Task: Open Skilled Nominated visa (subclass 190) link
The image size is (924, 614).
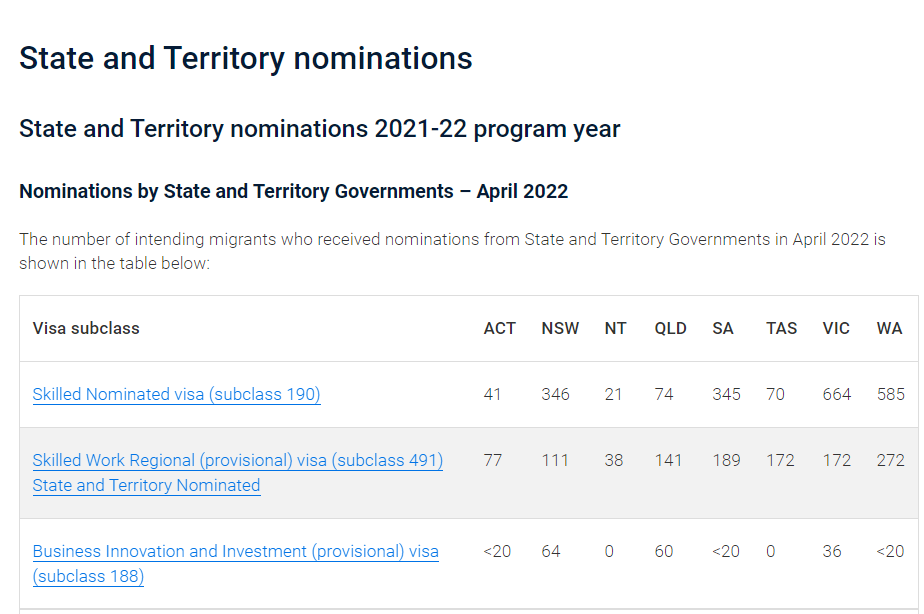Action: click(x=176, y=394)
